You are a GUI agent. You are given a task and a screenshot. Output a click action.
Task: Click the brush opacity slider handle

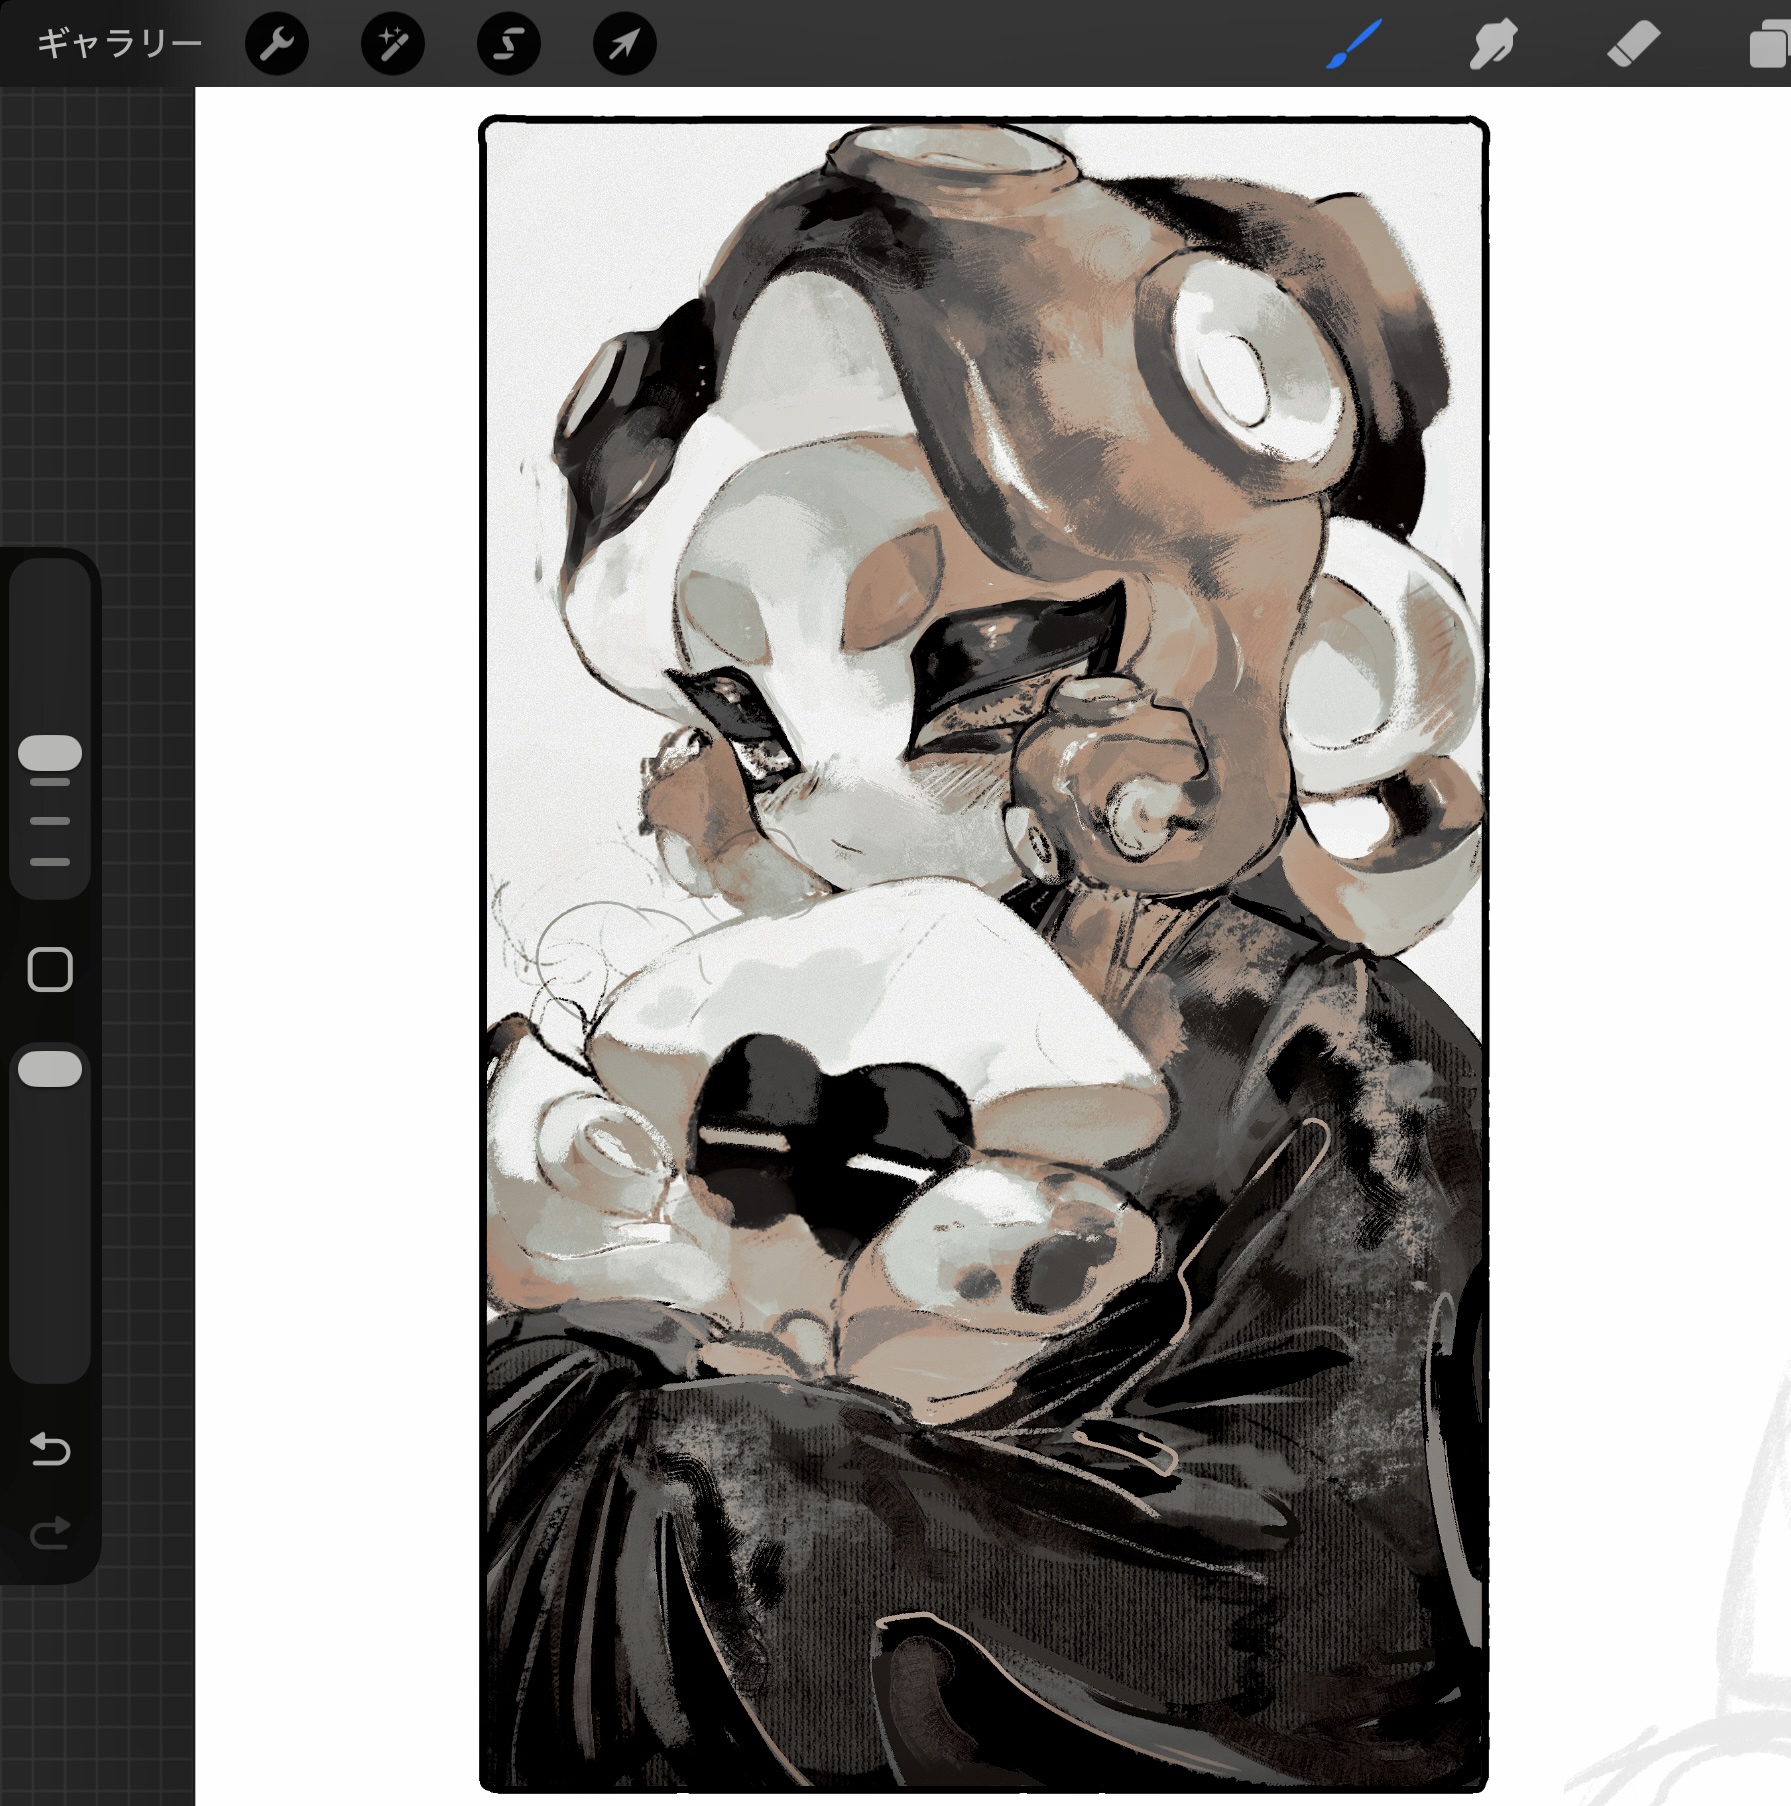[x=50, y=1068]
